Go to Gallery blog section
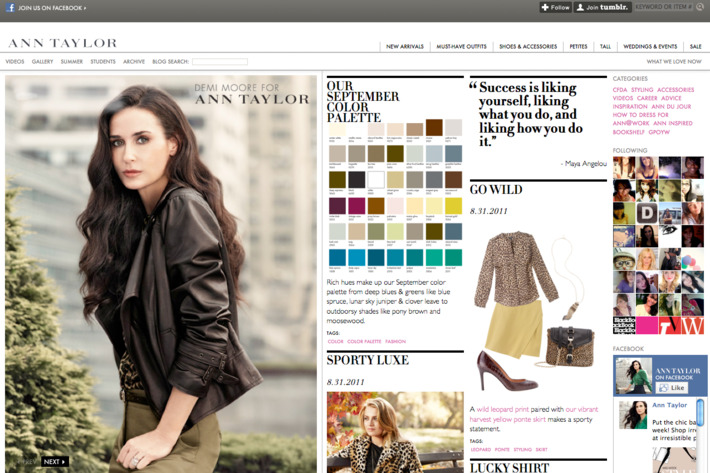The height and width of the screenshot is (473, 710). pos(42,62)
